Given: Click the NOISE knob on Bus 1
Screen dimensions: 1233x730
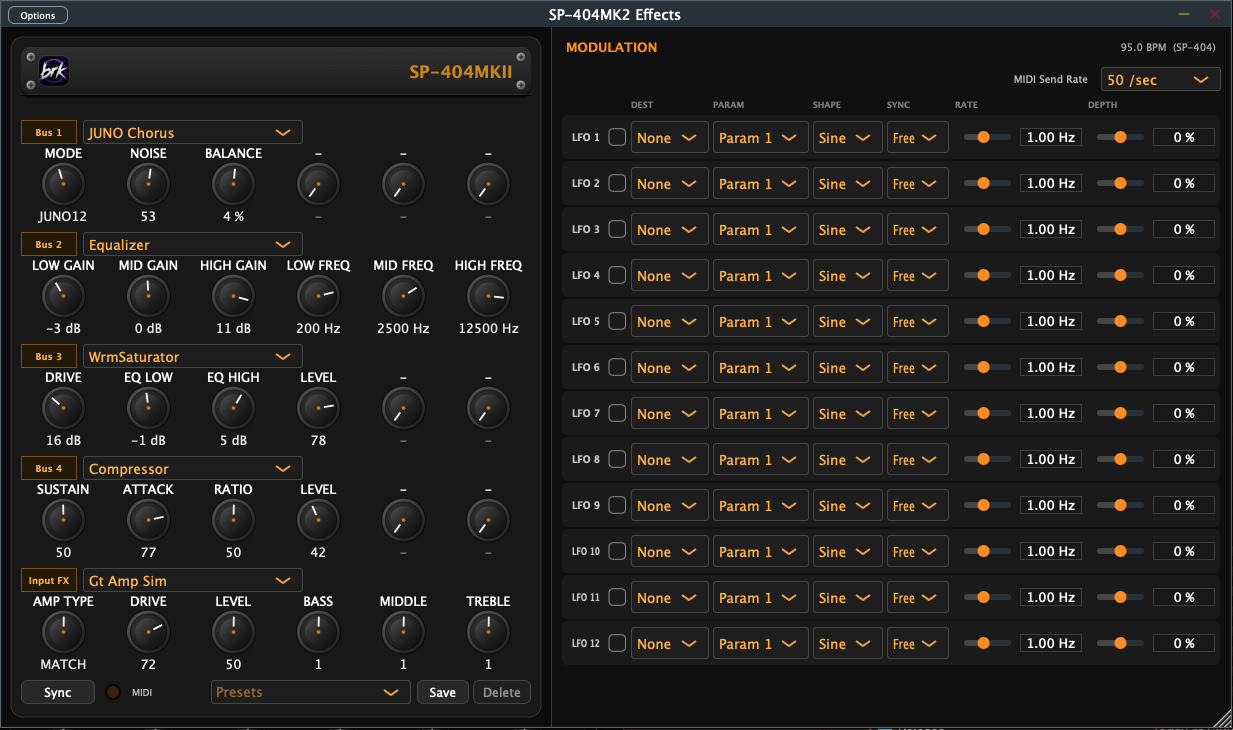Looking at the screenshot, I should click(x=148, y=184).
